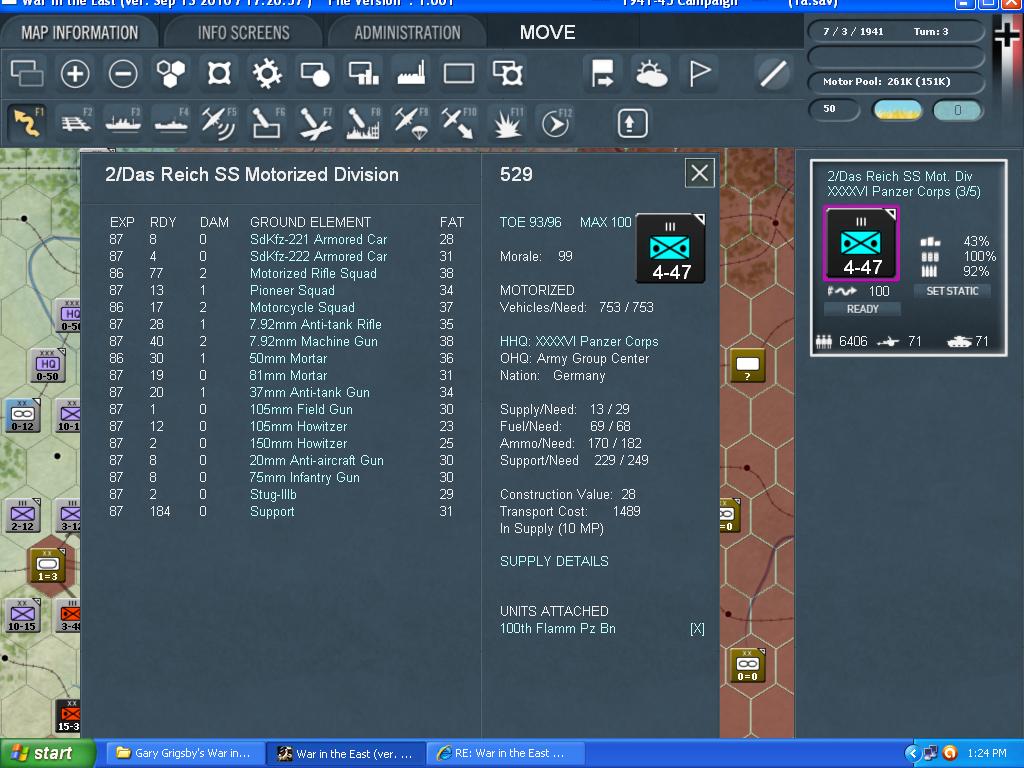Select the 10-15 infantry counter on map
1024x768 pixels.
pyautogui.click(x=22, y=616)
